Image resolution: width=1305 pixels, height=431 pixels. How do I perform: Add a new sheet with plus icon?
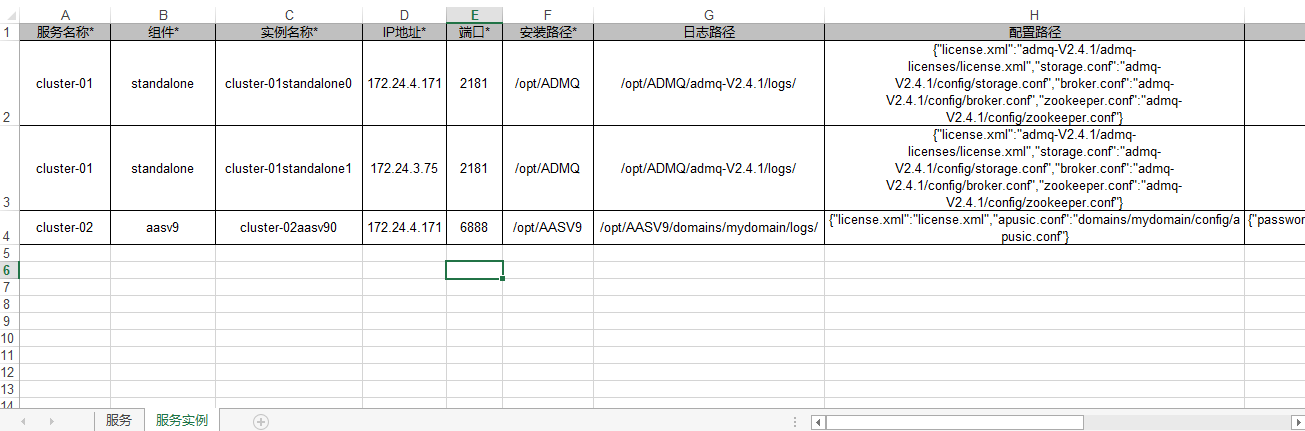pos(261,422)
